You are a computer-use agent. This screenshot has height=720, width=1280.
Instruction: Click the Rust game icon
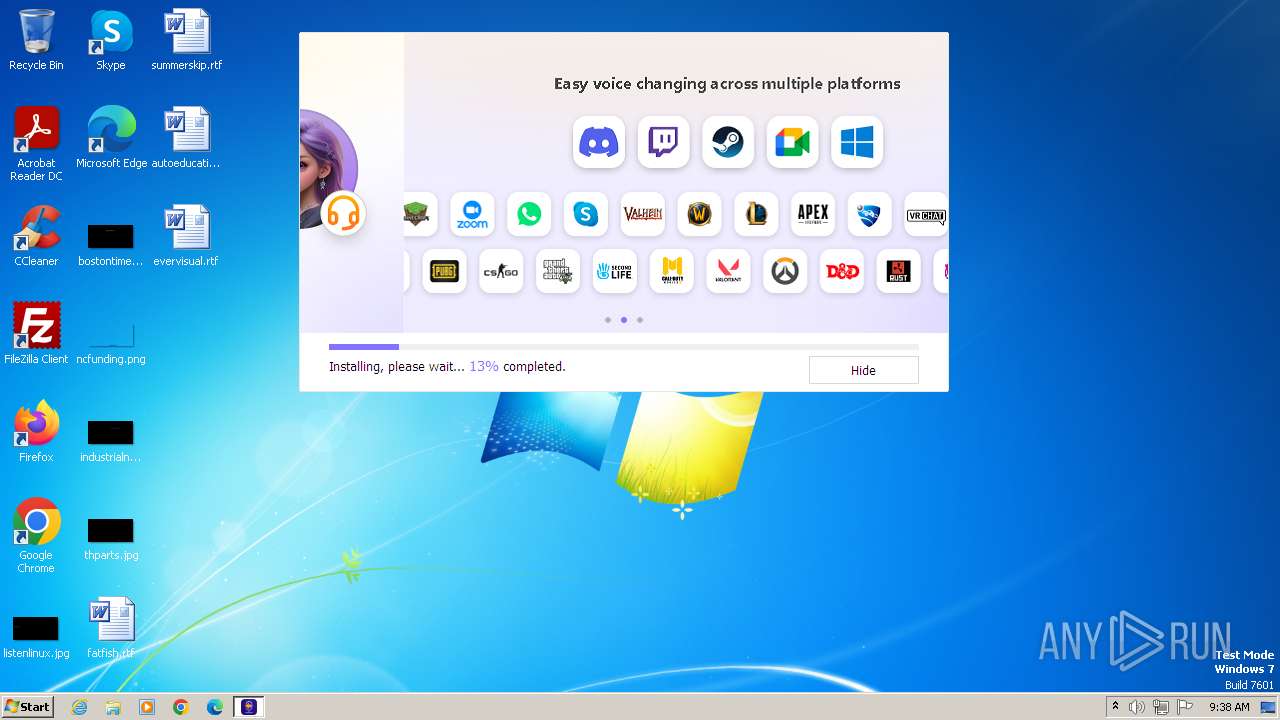point(898,271)
